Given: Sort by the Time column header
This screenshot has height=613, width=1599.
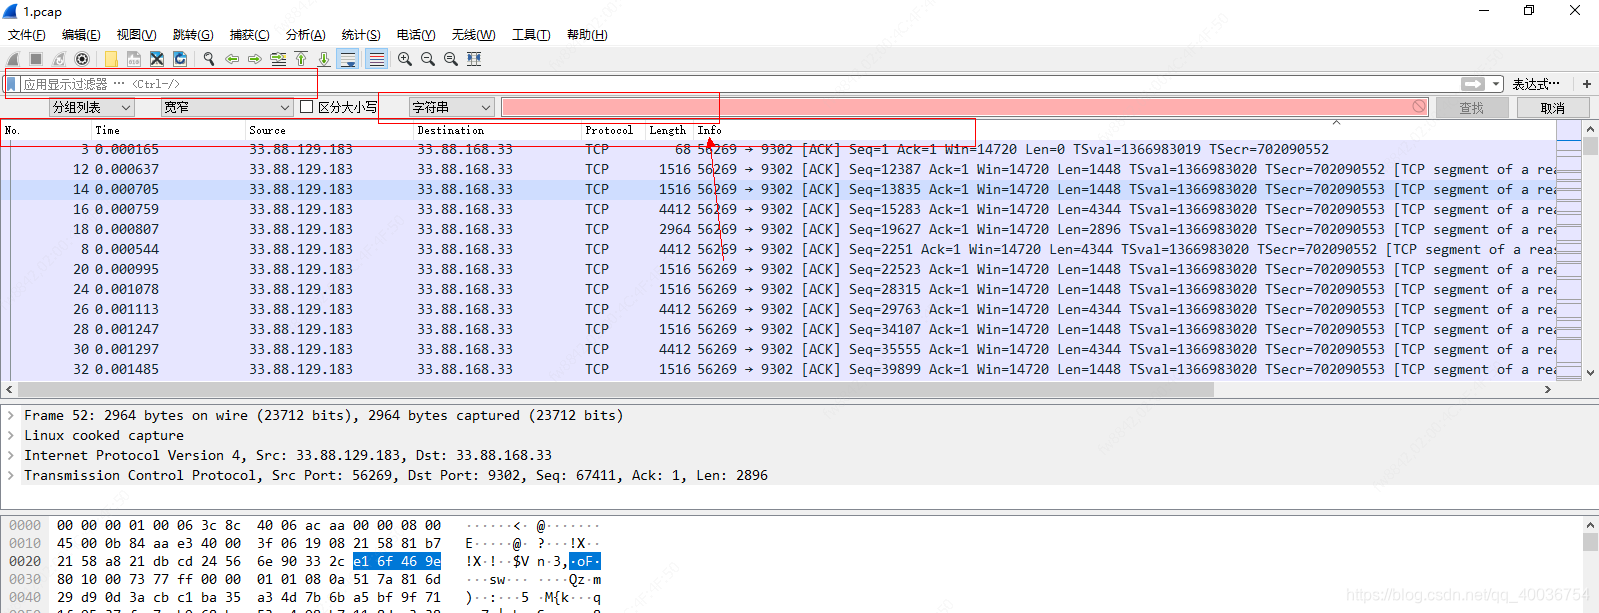Looking at the screenshot, I should tap(168, 130).
